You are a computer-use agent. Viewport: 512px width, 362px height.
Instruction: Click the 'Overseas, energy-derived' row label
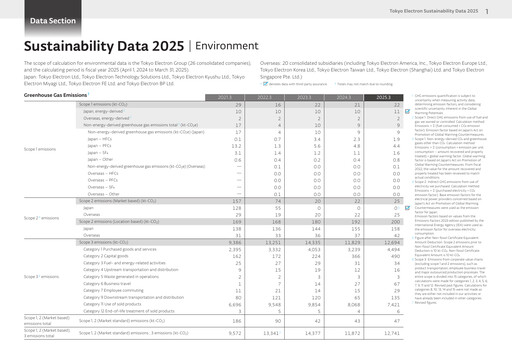(x=106, y=118)
